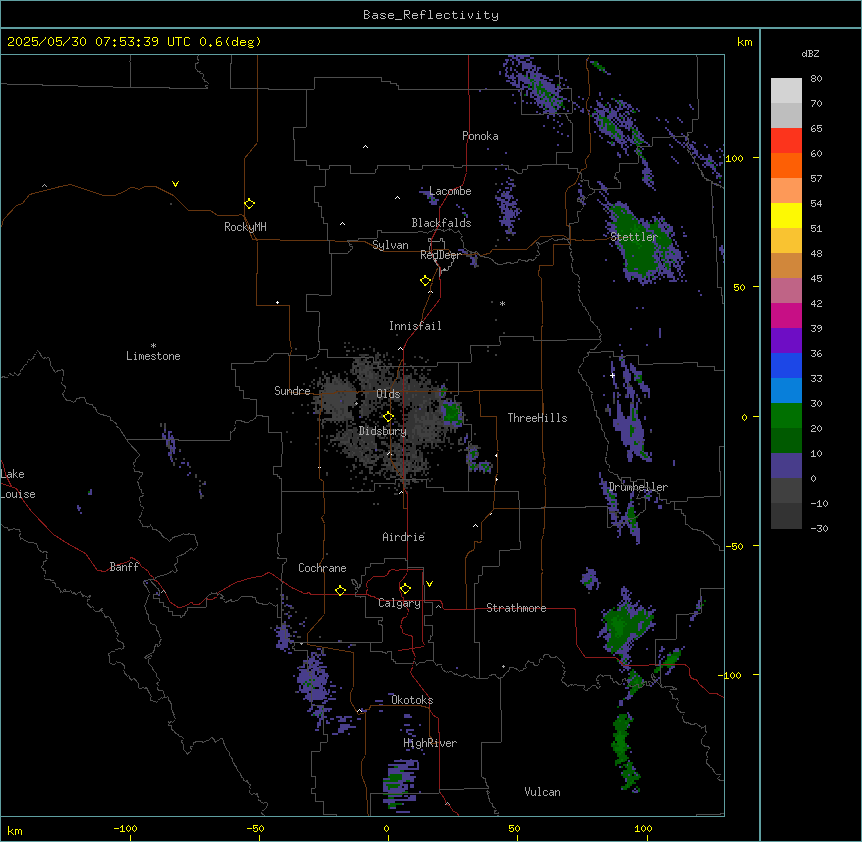Click the yellow diamond marker above RockyMH

point(250,204)
